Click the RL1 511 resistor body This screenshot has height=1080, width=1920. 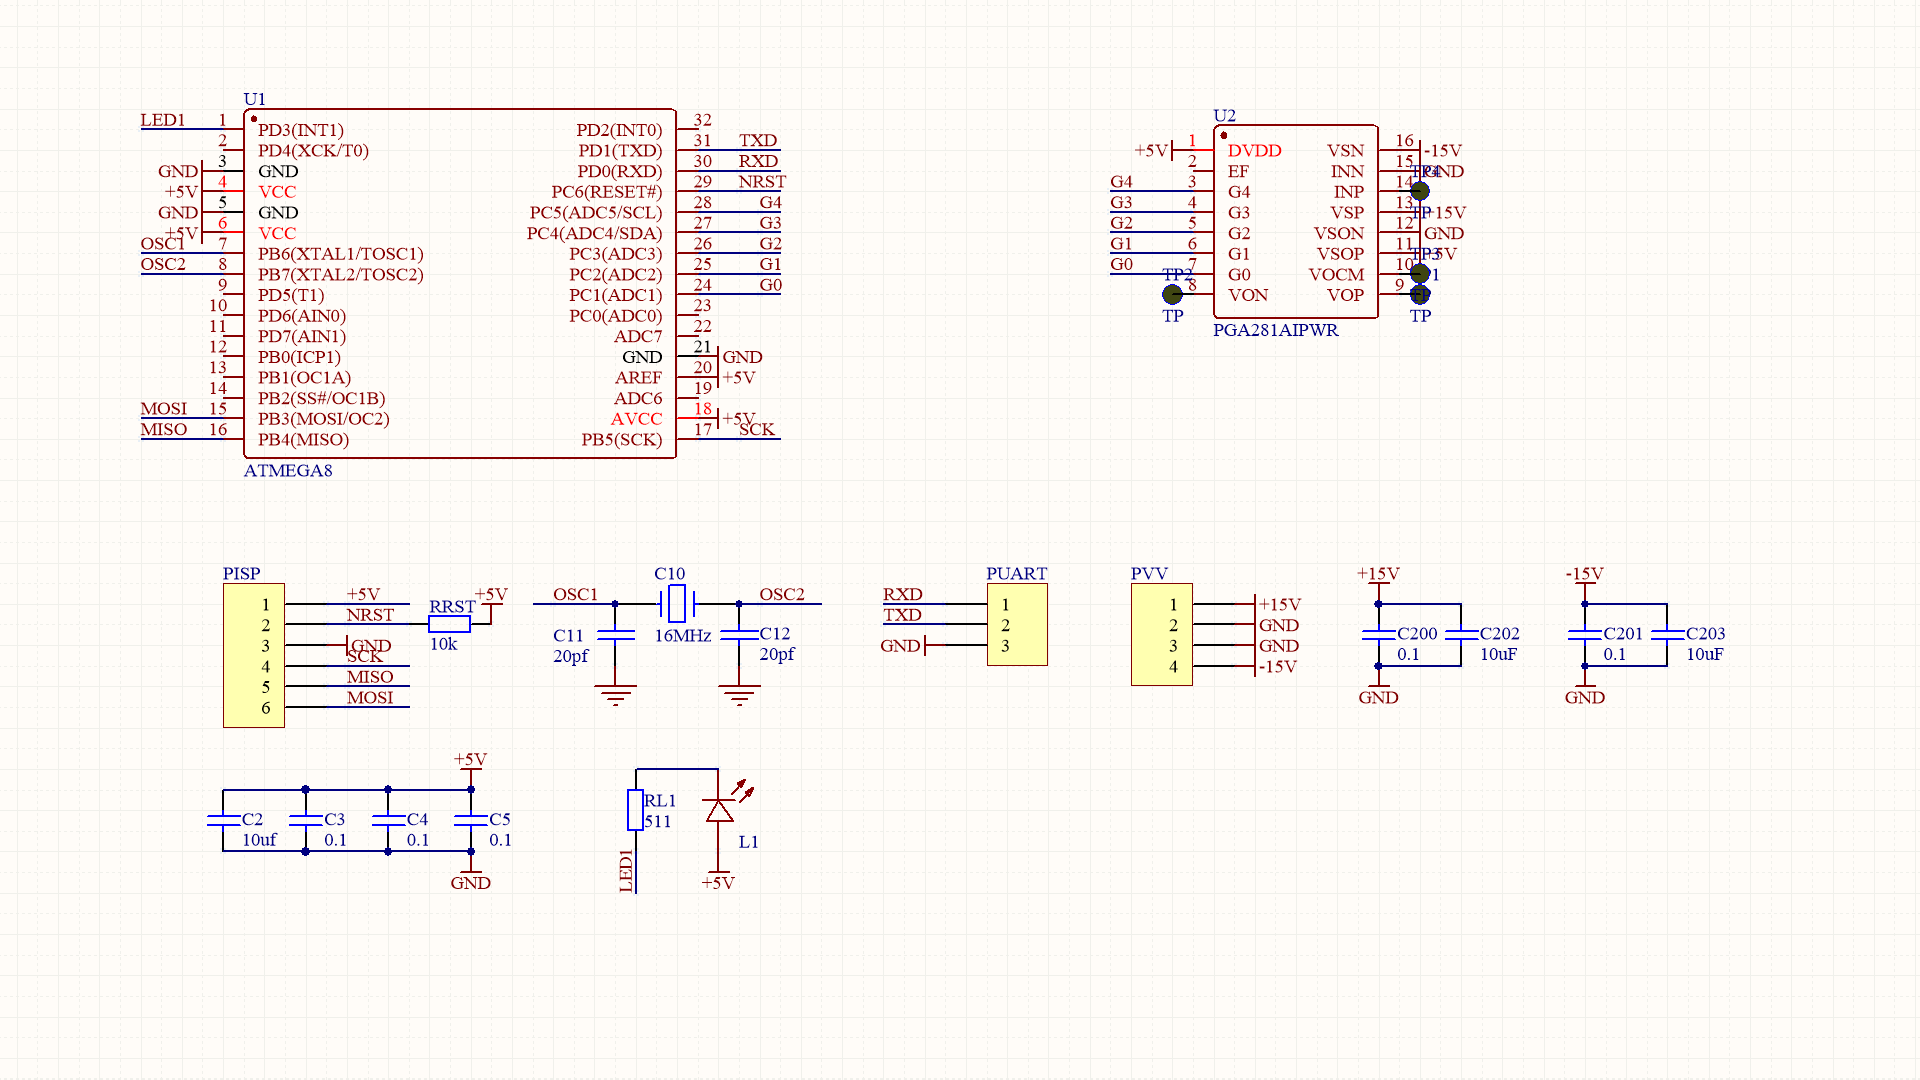coord(635,810)
